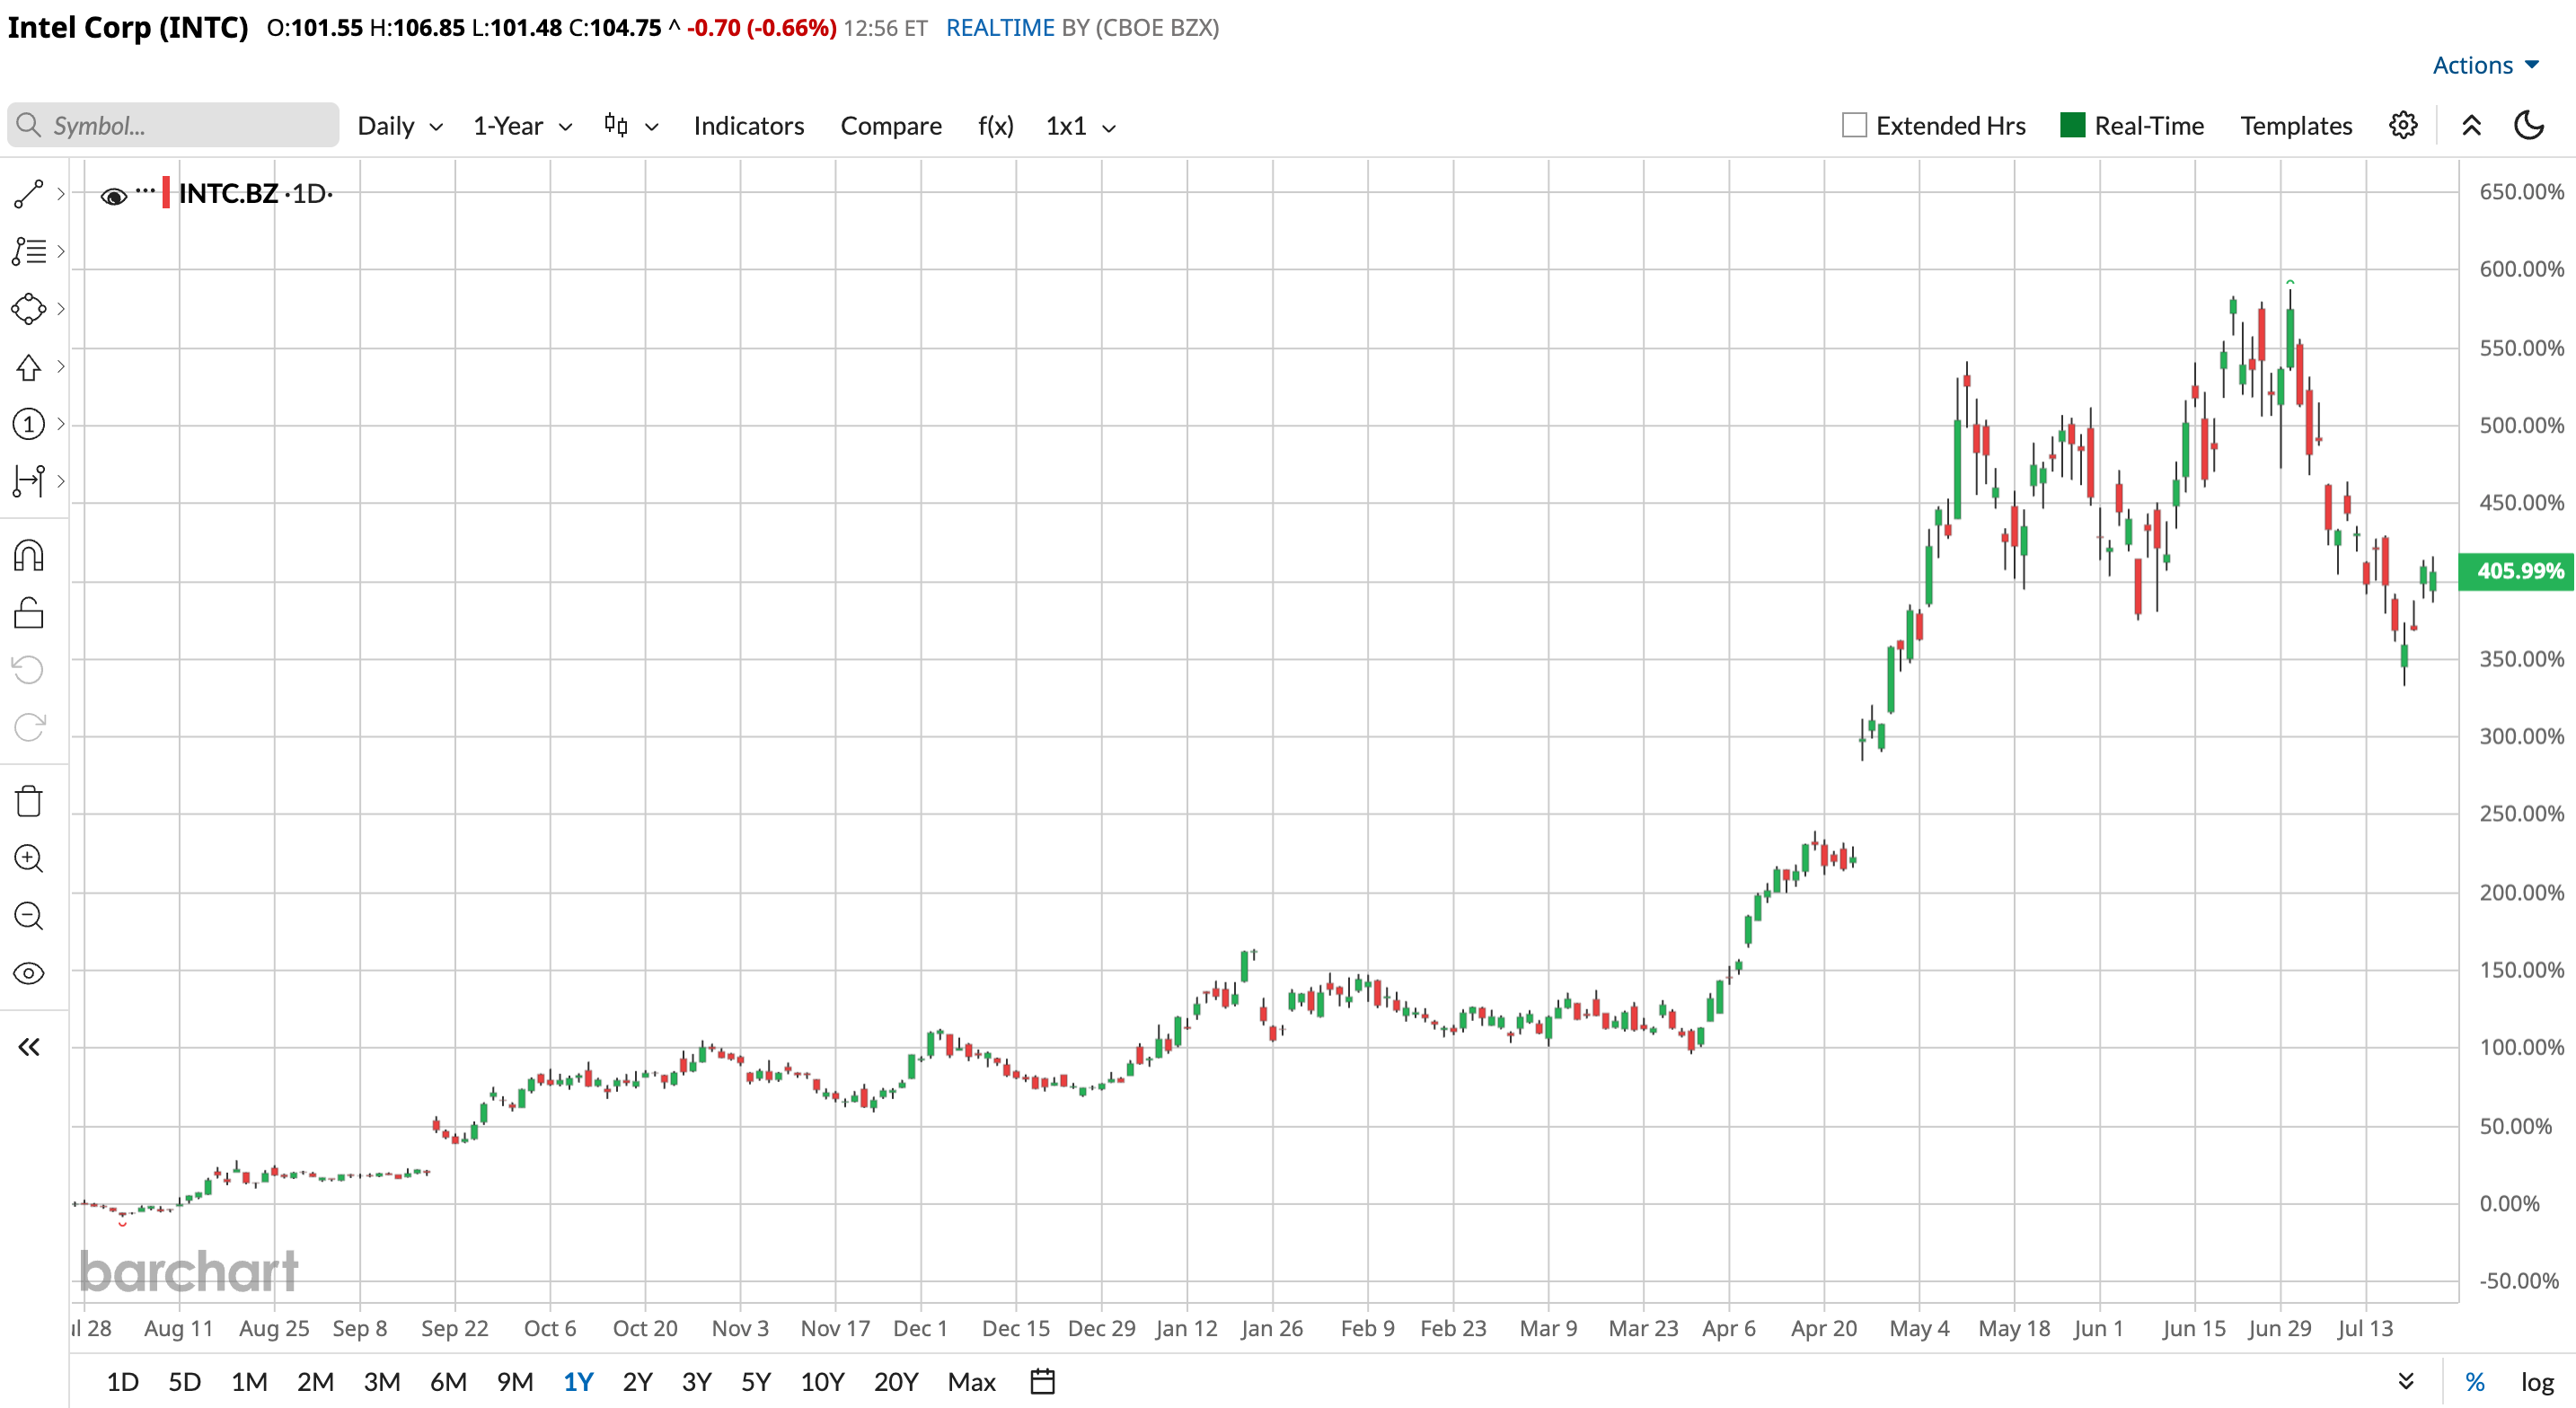Toggle the lock drawings icon
This screenshot has height=1408, width=2576.
[x=29, y=613]
